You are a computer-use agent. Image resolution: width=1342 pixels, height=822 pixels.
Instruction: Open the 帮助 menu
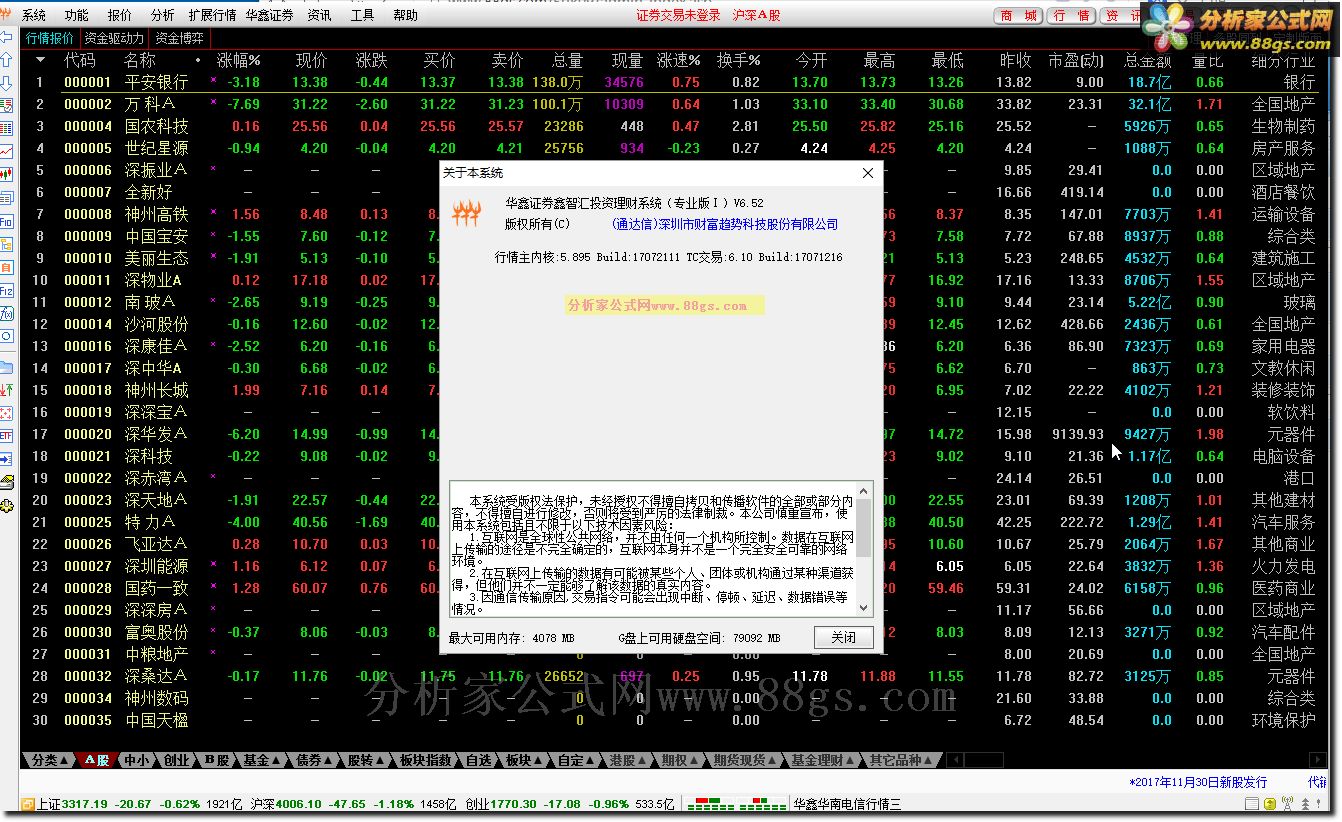pos(405,16)
